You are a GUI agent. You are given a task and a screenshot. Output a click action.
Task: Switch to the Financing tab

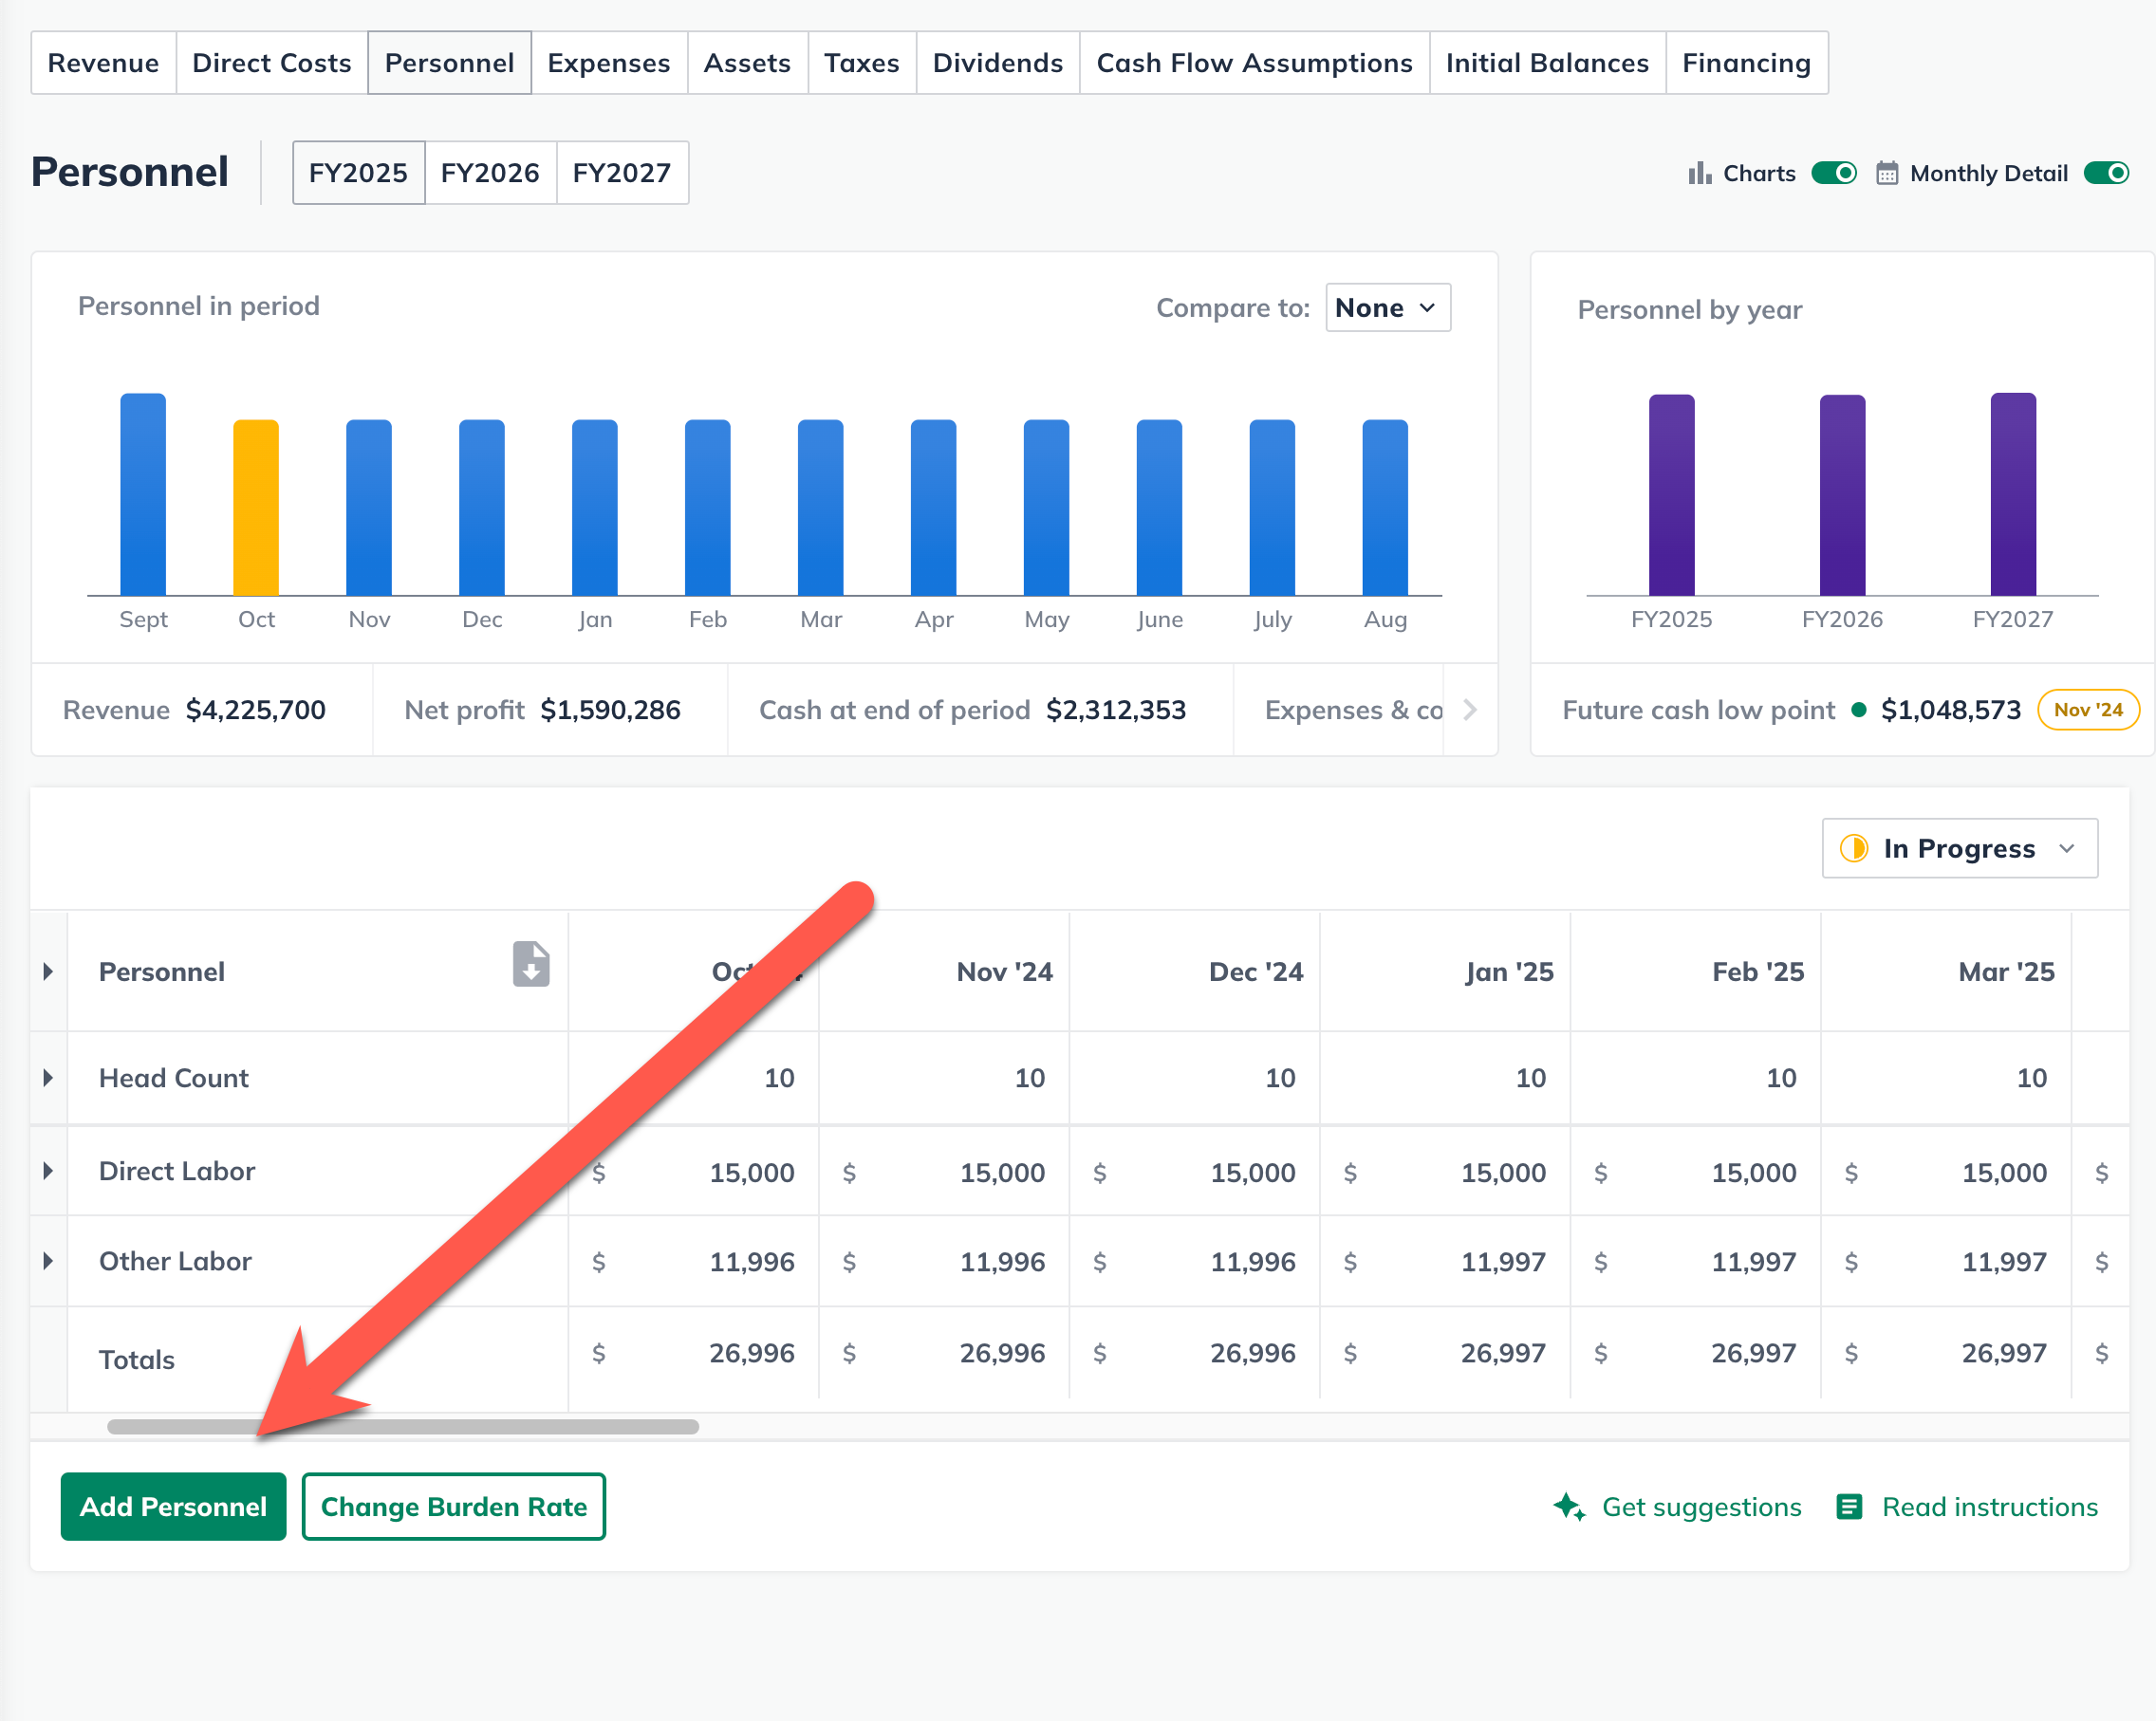click(x=1746, y=63)
